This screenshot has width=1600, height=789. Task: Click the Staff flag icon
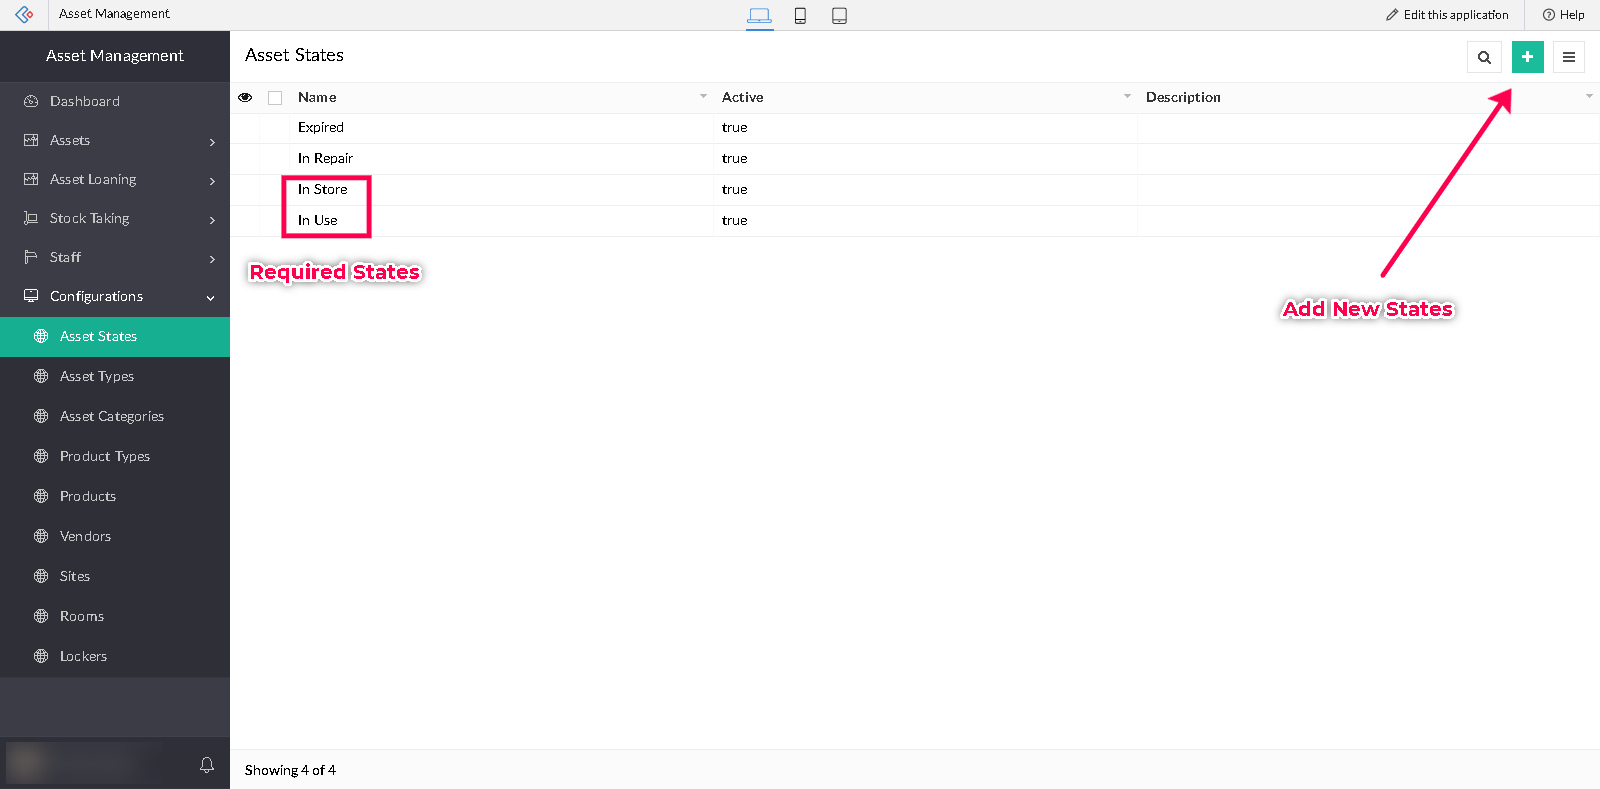click(x=31, y=257)
